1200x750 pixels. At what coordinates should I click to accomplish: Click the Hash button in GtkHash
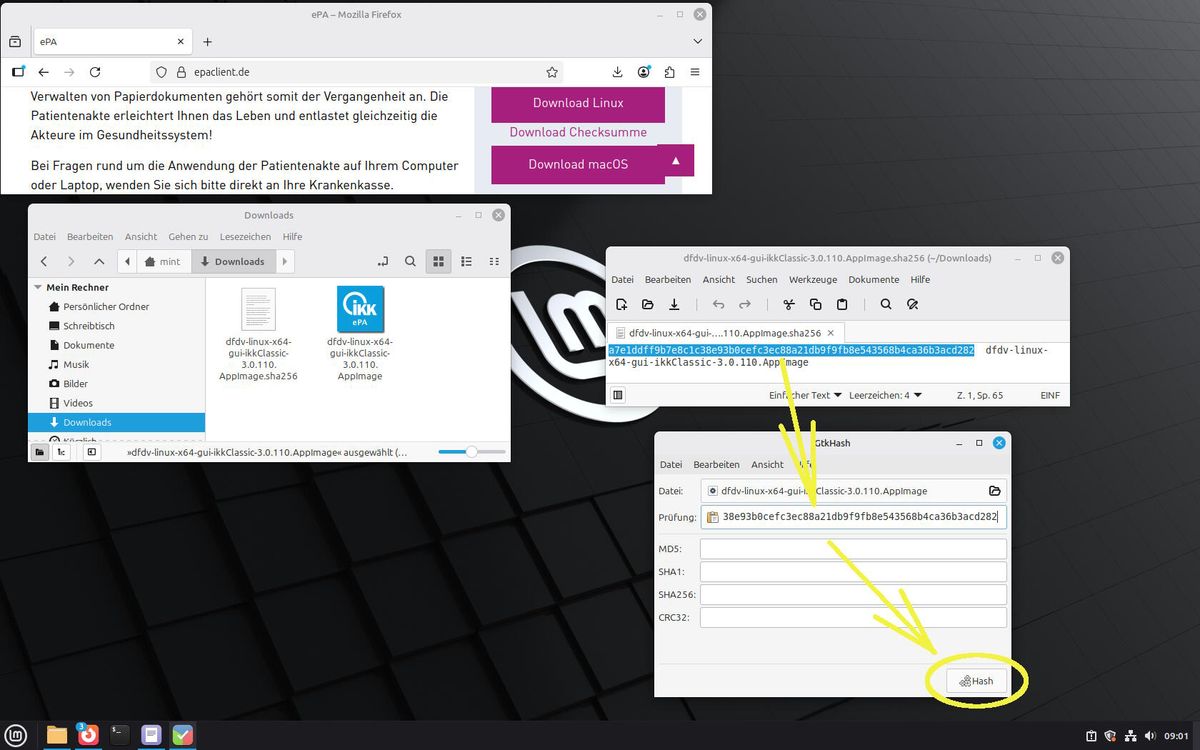pos(976,681)
